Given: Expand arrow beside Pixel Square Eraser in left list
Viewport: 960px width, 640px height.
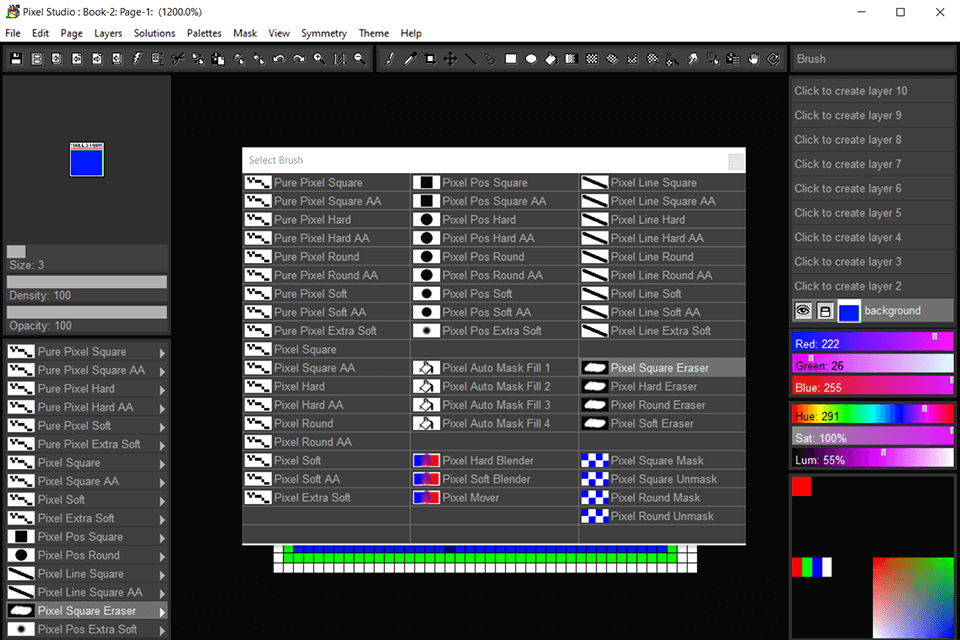Looking at the screenshot, I should coord(162,612).
